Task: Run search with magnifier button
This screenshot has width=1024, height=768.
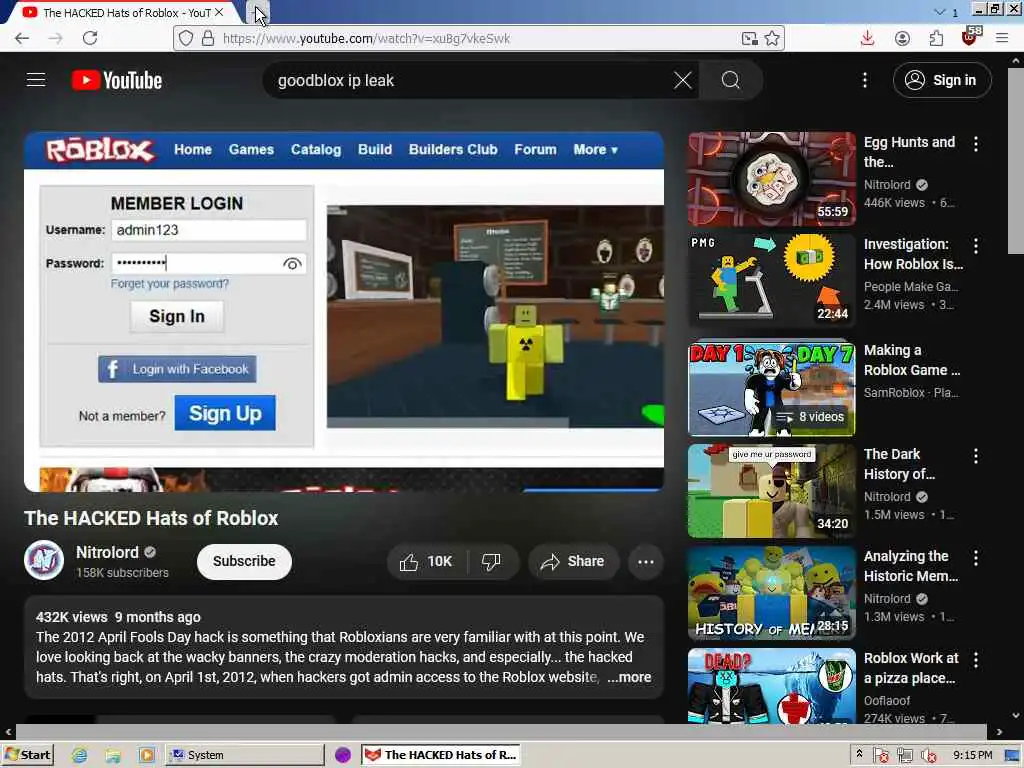Action: 731,80
